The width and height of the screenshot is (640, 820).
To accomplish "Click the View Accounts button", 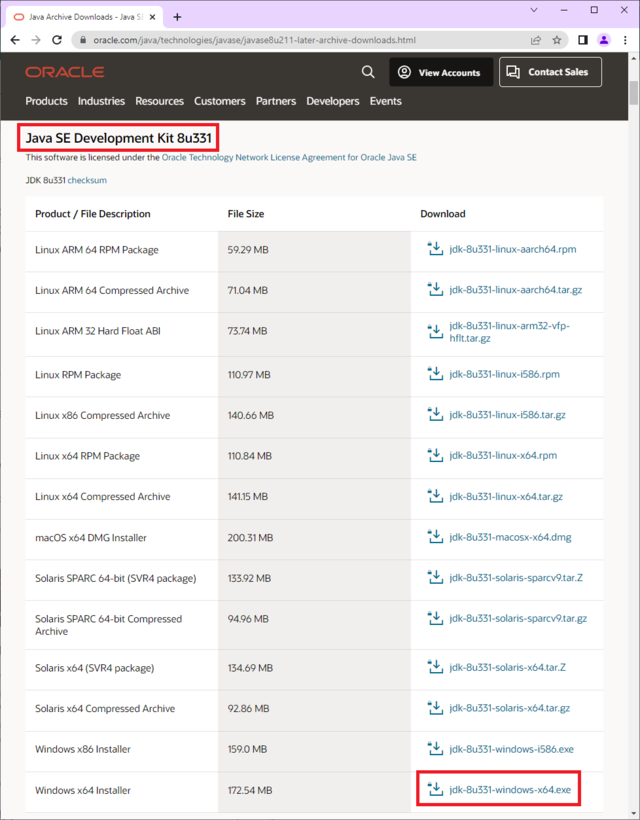I will pos(441,72).
